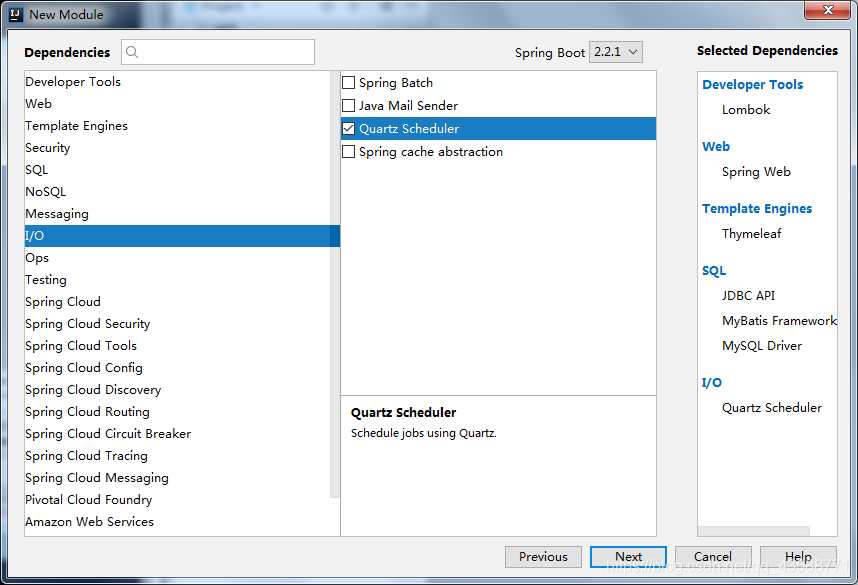Viewport: 858px width, 585px height.
Task: Select Pivotal Cloud Foundry category
Action: 177,500
